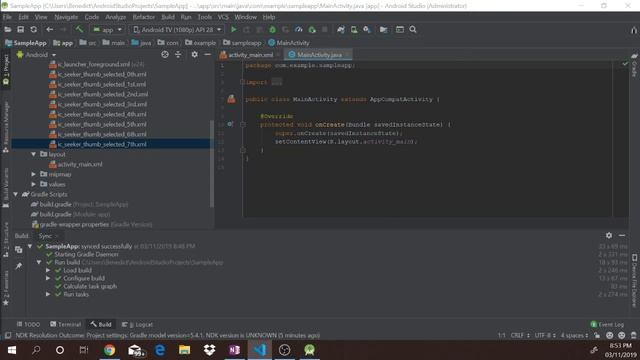Image resolution: width=640 pixels, height=360 pixels.
Task: Click the Synchronize refresh icon
Action: (x=33, y=29)
